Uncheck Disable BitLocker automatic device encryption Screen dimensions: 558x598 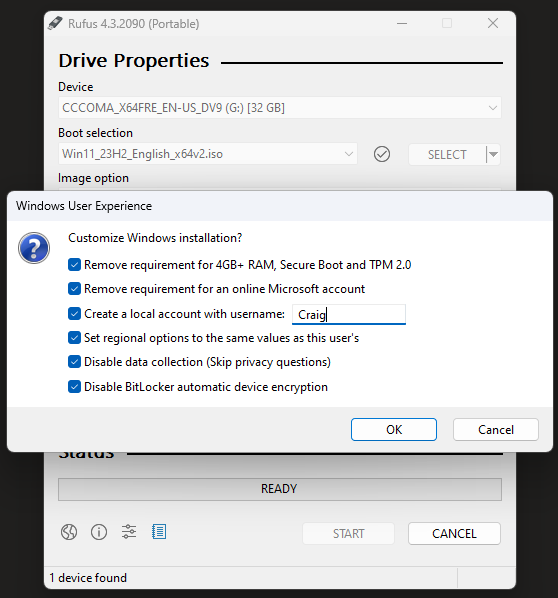[x=74, y=387]
